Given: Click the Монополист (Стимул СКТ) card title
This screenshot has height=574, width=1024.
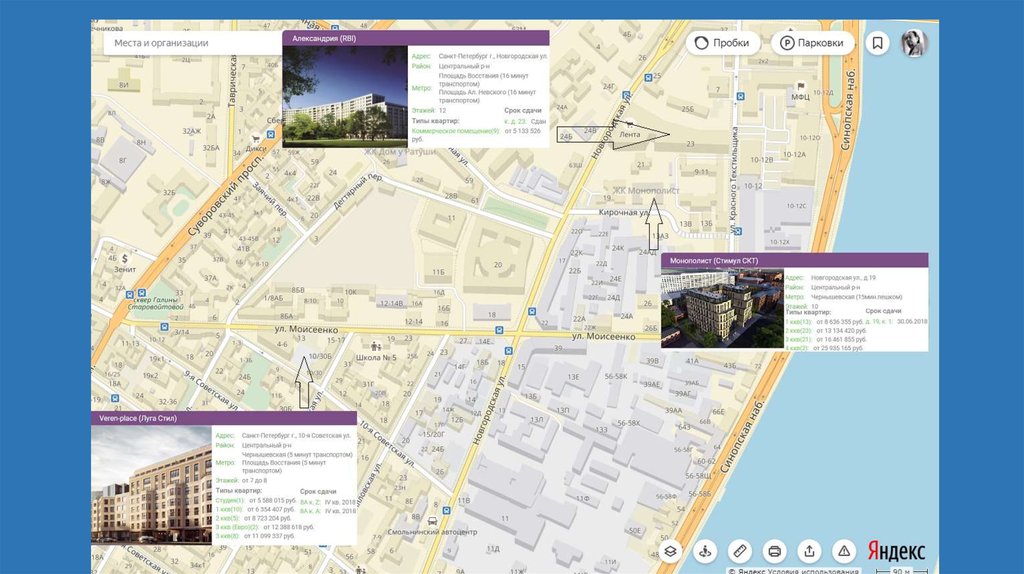Looking at the screenshot, I should coord(715,260).
